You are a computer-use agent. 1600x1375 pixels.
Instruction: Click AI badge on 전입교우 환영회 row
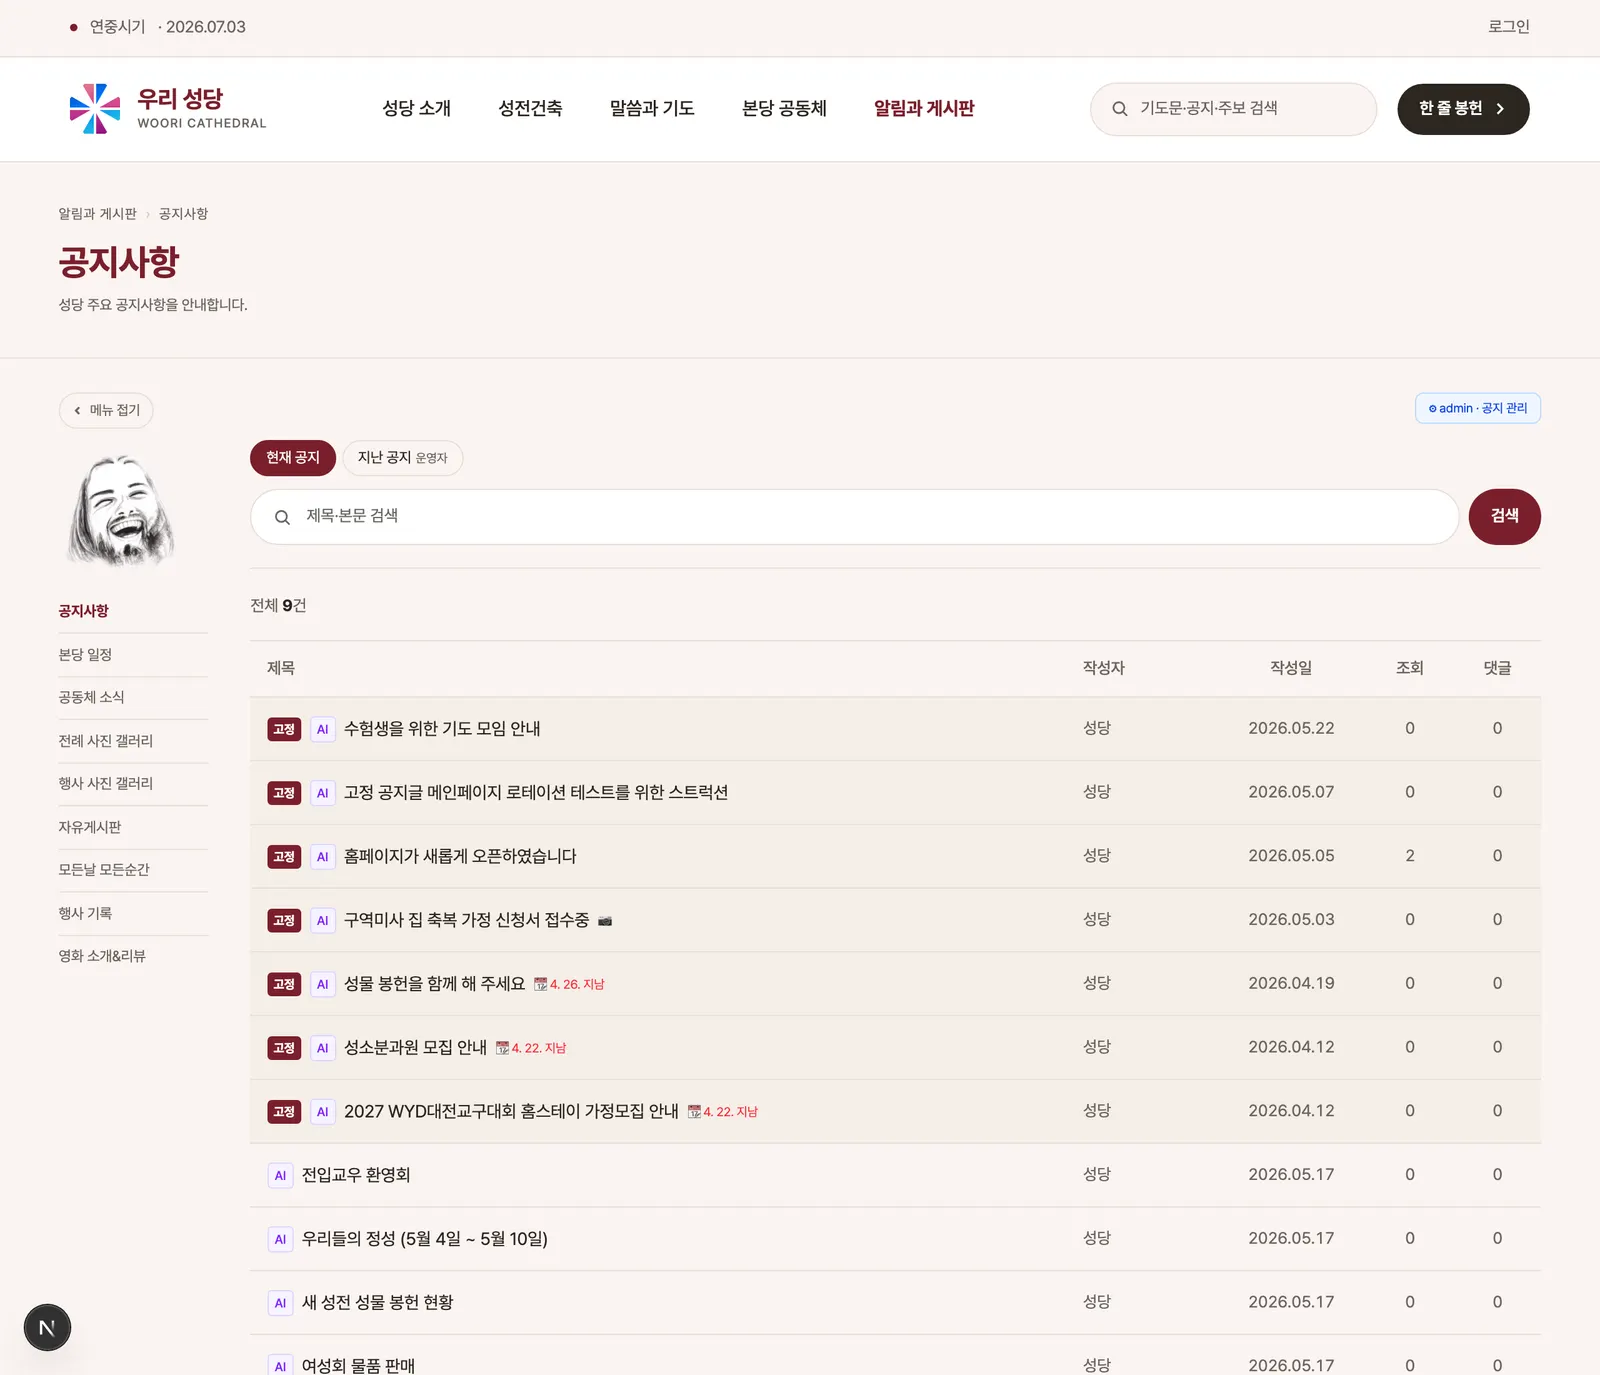(x=280, y=1175)
